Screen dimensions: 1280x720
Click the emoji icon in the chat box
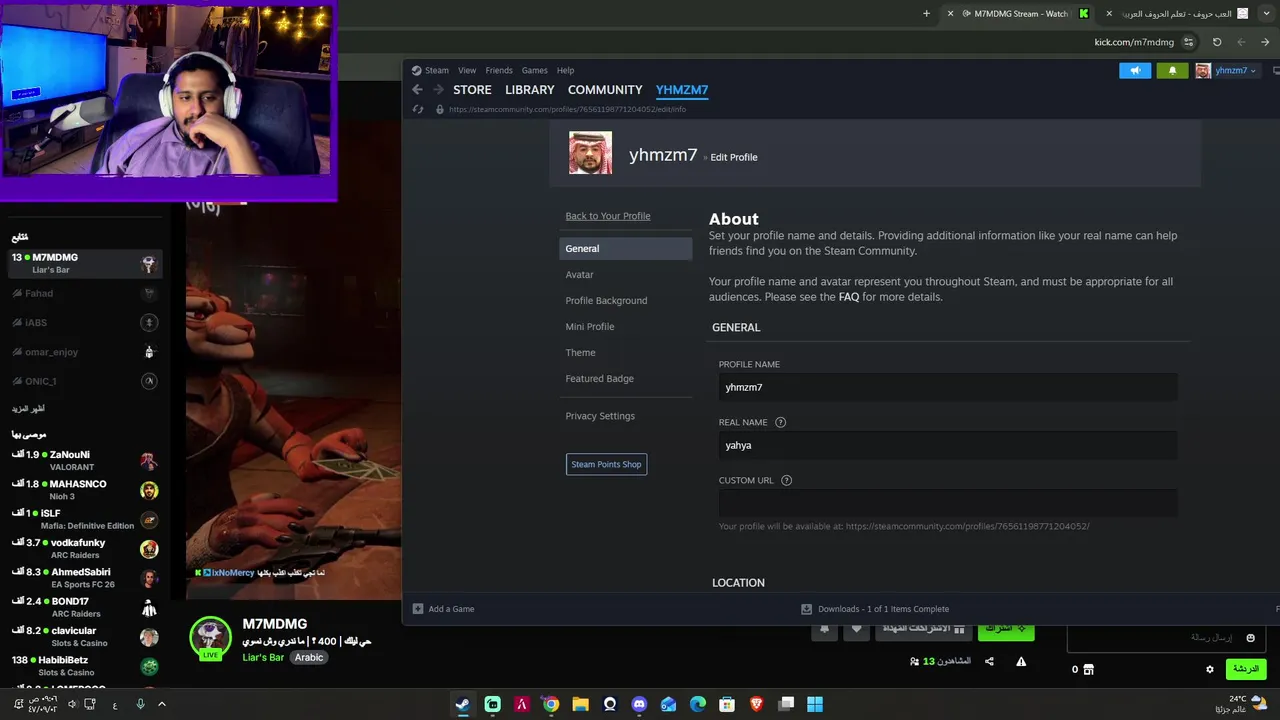point(1250,638)
